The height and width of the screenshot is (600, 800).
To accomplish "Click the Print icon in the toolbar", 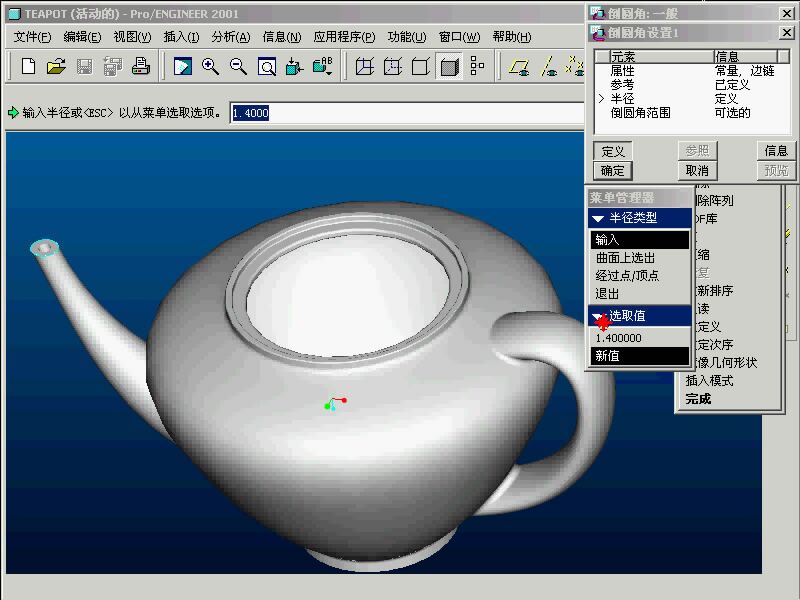I will [140, 67].
